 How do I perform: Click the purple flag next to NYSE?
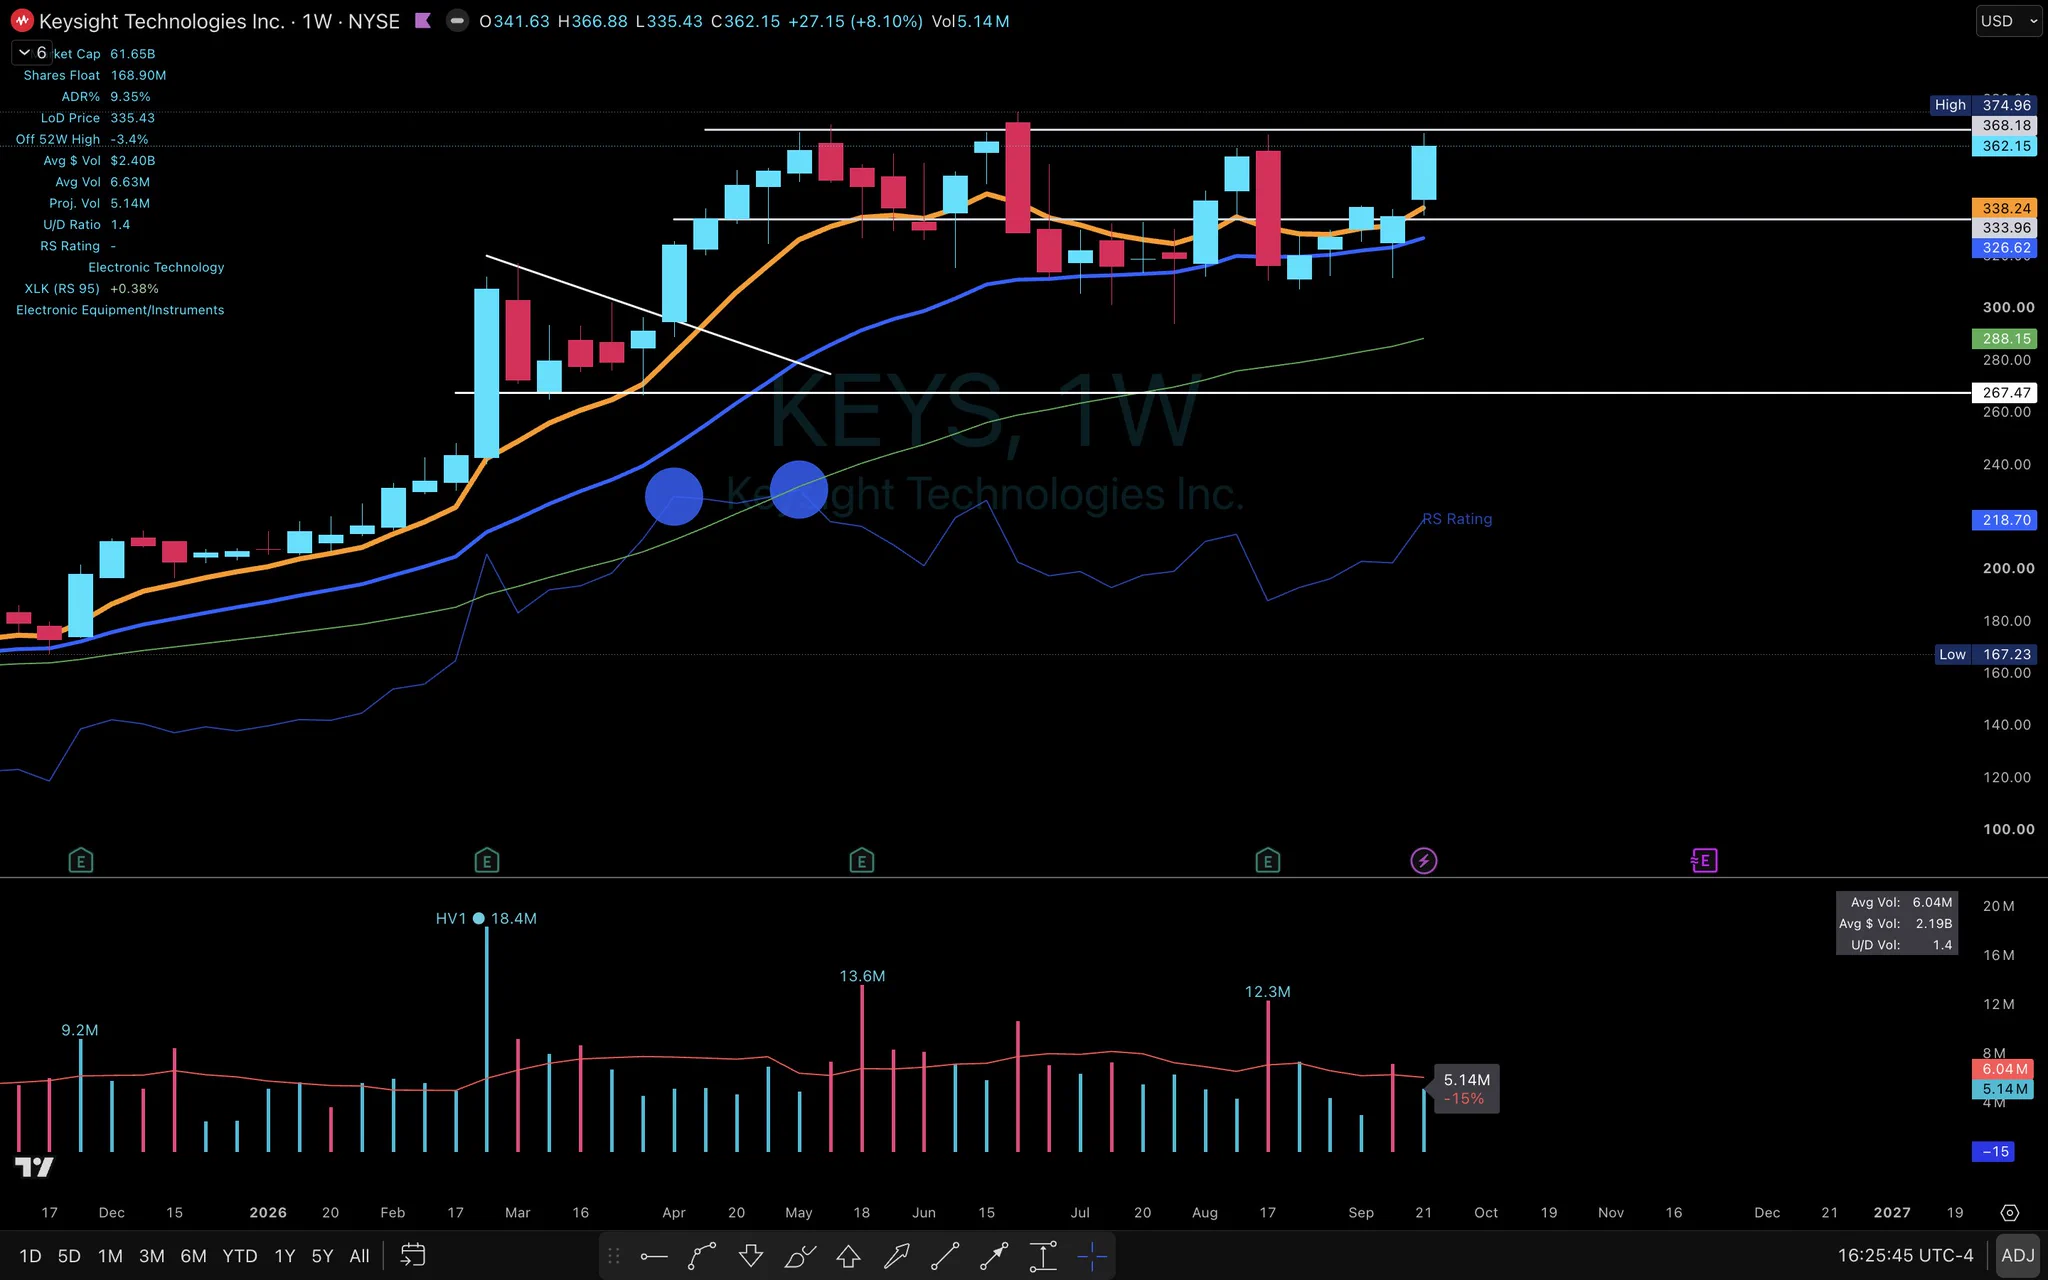423,21
